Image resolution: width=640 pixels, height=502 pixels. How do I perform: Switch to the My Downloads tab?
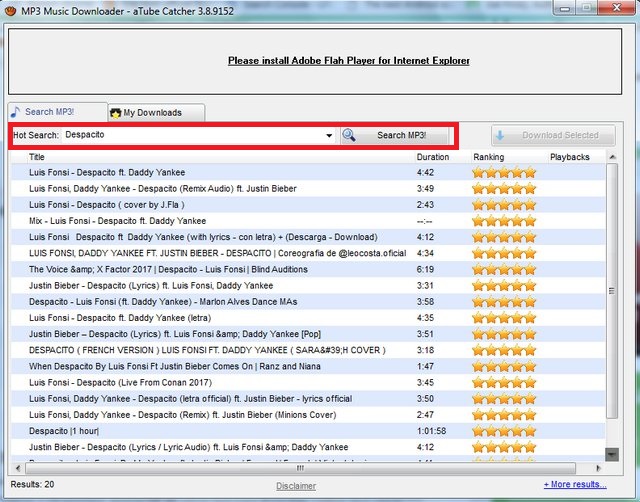point(154,113)
